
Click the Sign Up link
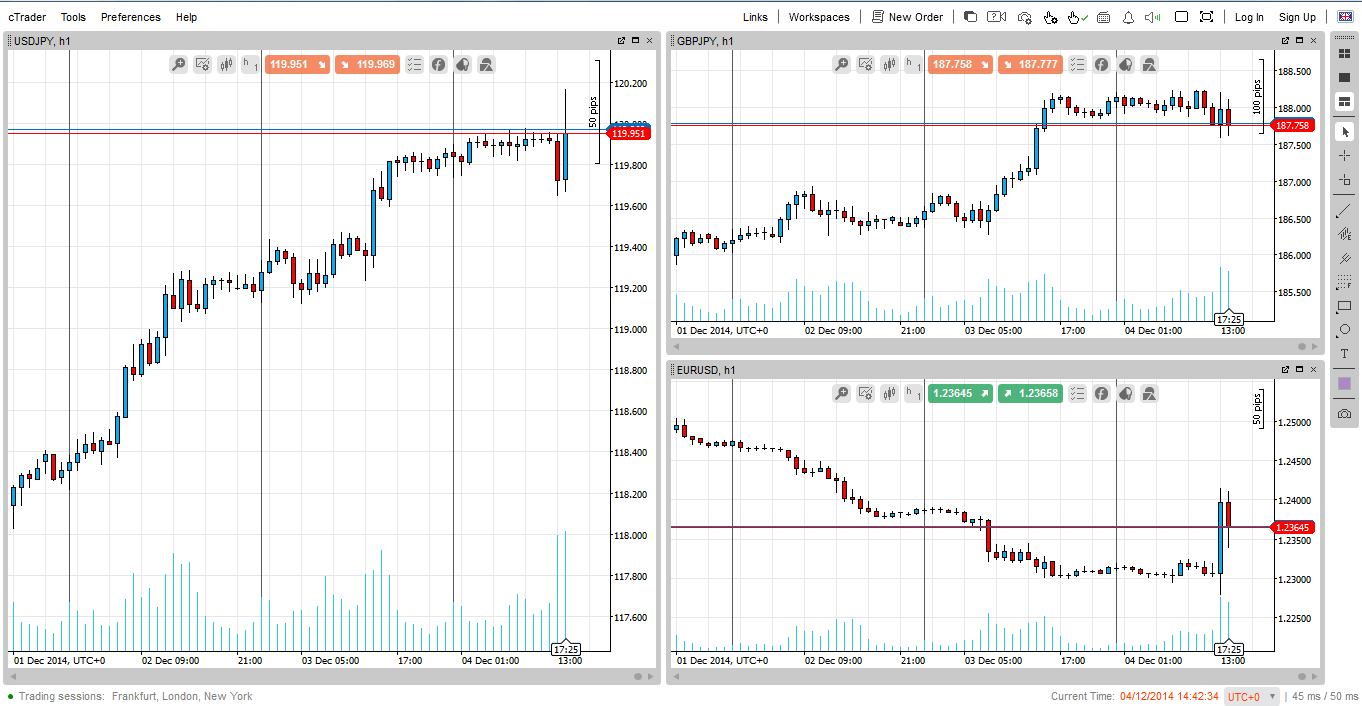[1298, 17]
